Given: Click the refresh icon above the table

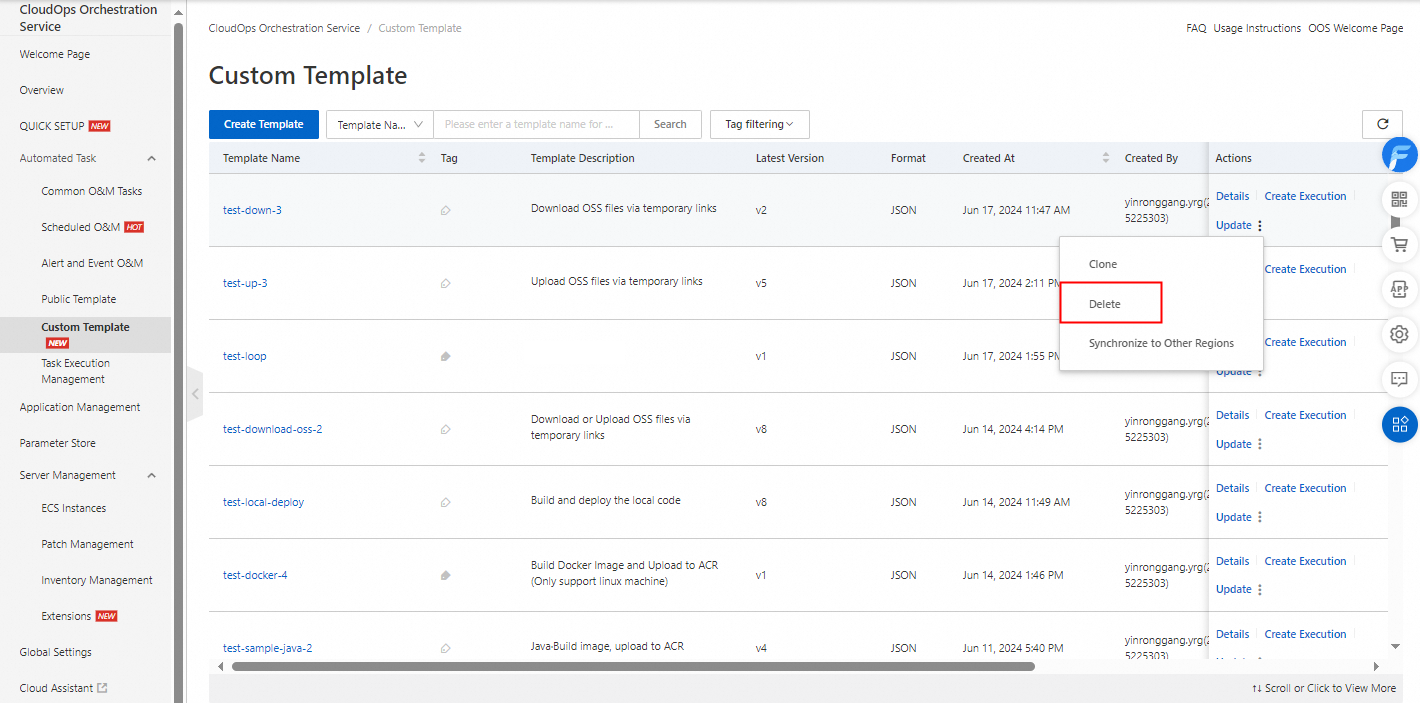Looking at the screenshot, I should click(1382, 124).
